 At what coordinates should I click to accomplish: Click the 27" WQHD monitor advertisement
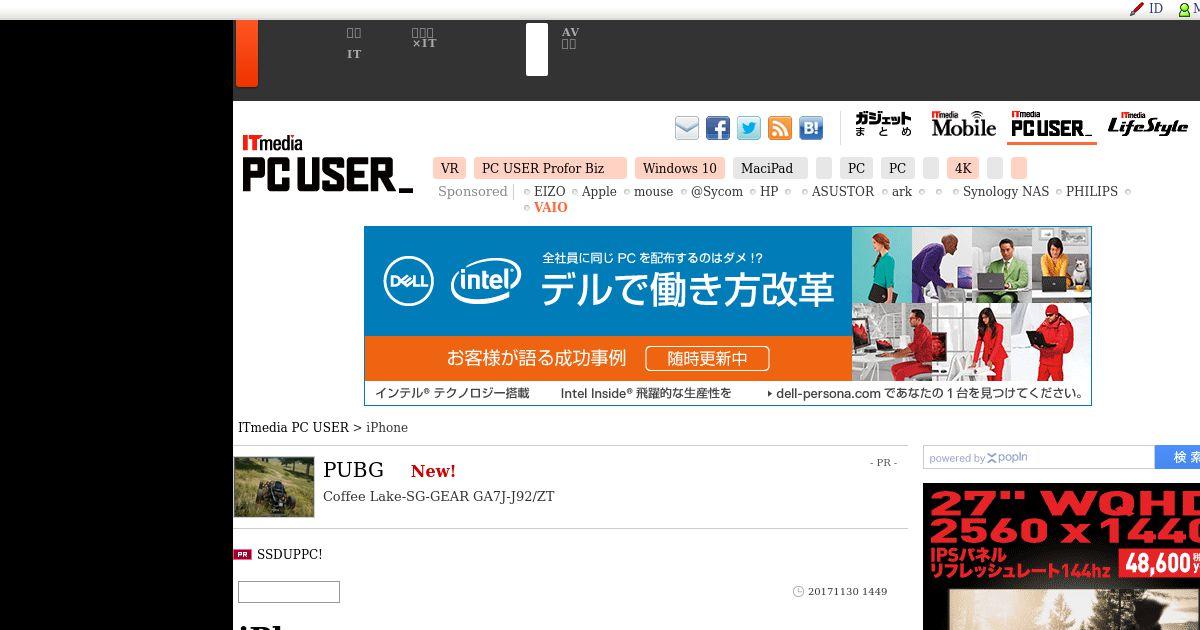[1061, 557]
